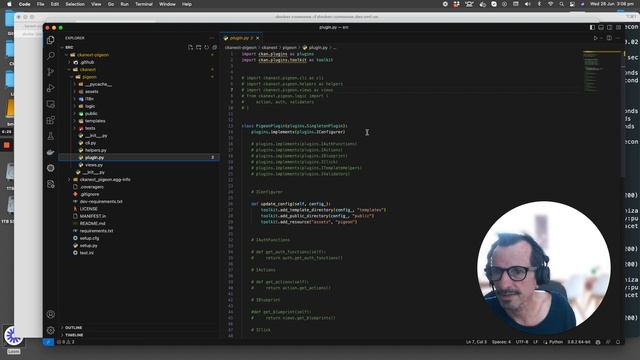Select the 3.8.2 64-bit interpreter
640x360 pixels.
click(x=579, y=342)
